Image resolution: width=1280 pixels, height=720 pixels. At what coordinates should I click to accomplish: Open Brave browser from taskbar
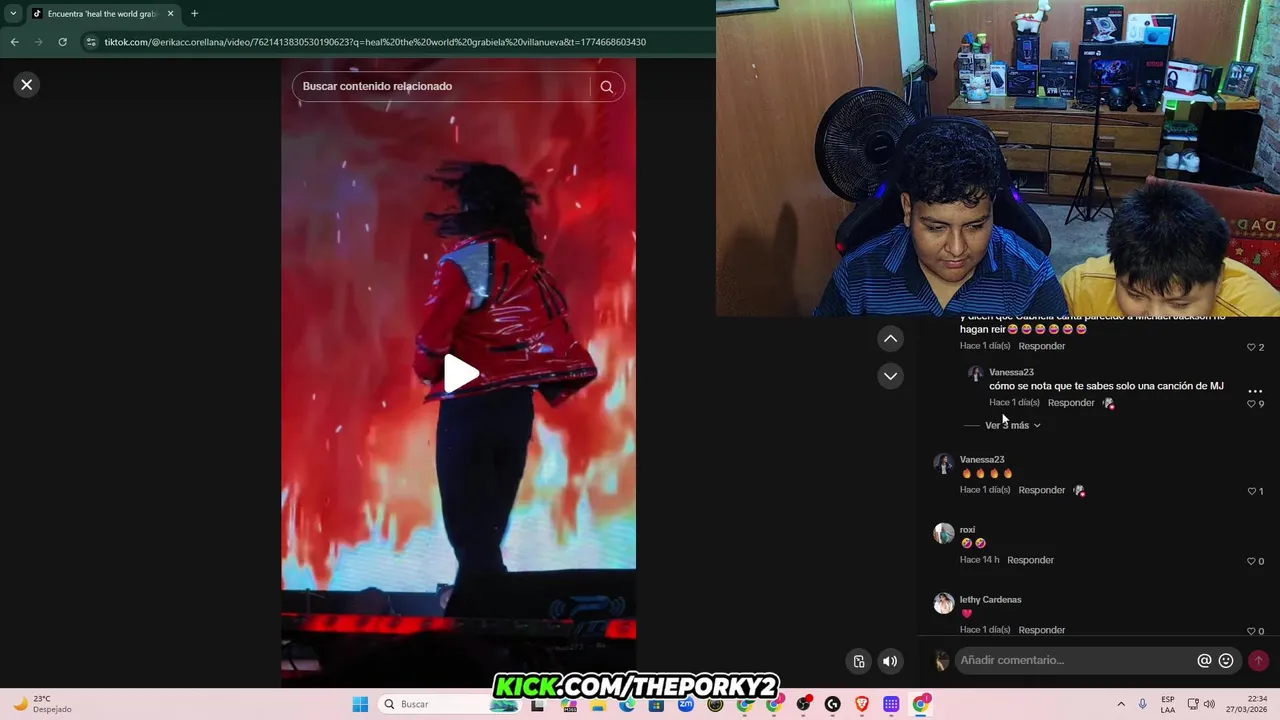point(862,704)
